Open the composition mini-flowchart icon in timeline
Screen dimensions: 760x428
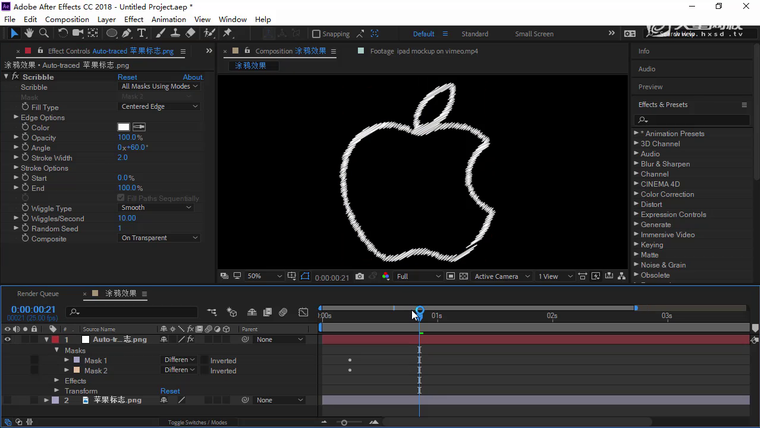(x=212, y=312)
